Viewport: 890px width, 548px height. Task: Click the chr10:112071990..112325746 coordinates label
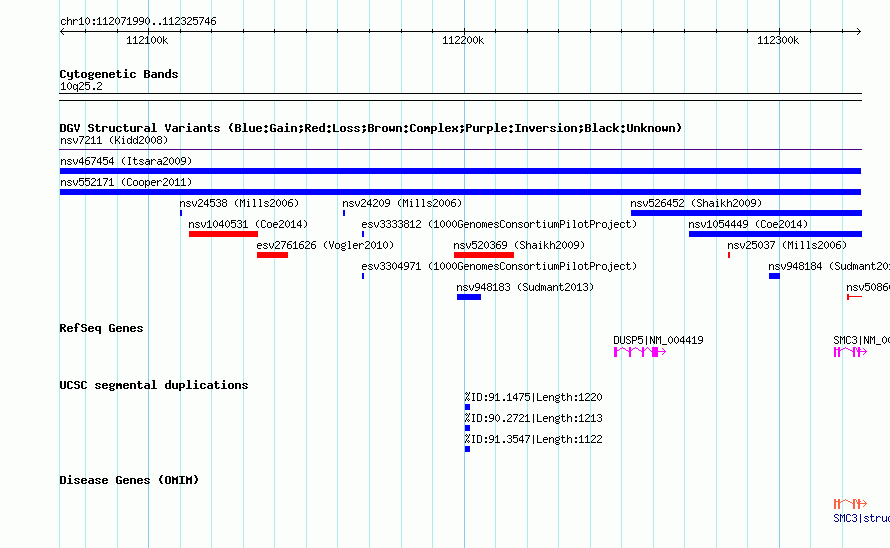[x=138, y=22]
